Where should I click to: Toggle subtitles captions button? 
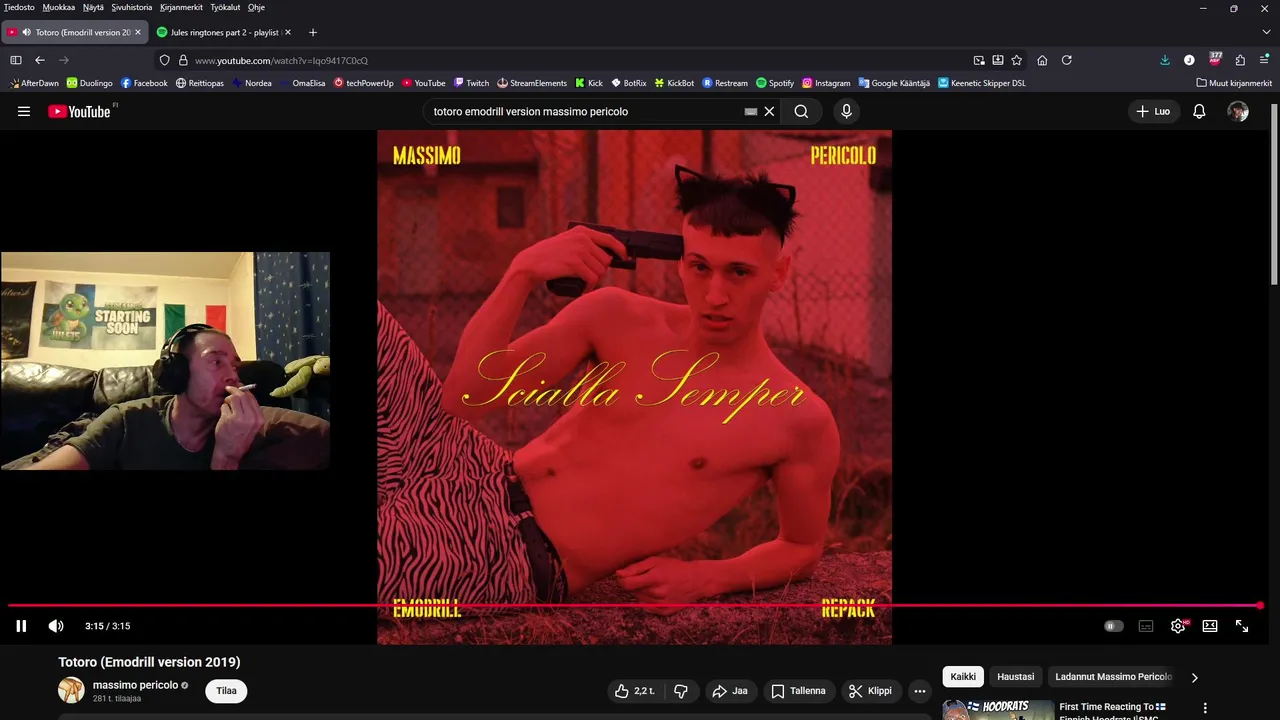[1146, 626]
